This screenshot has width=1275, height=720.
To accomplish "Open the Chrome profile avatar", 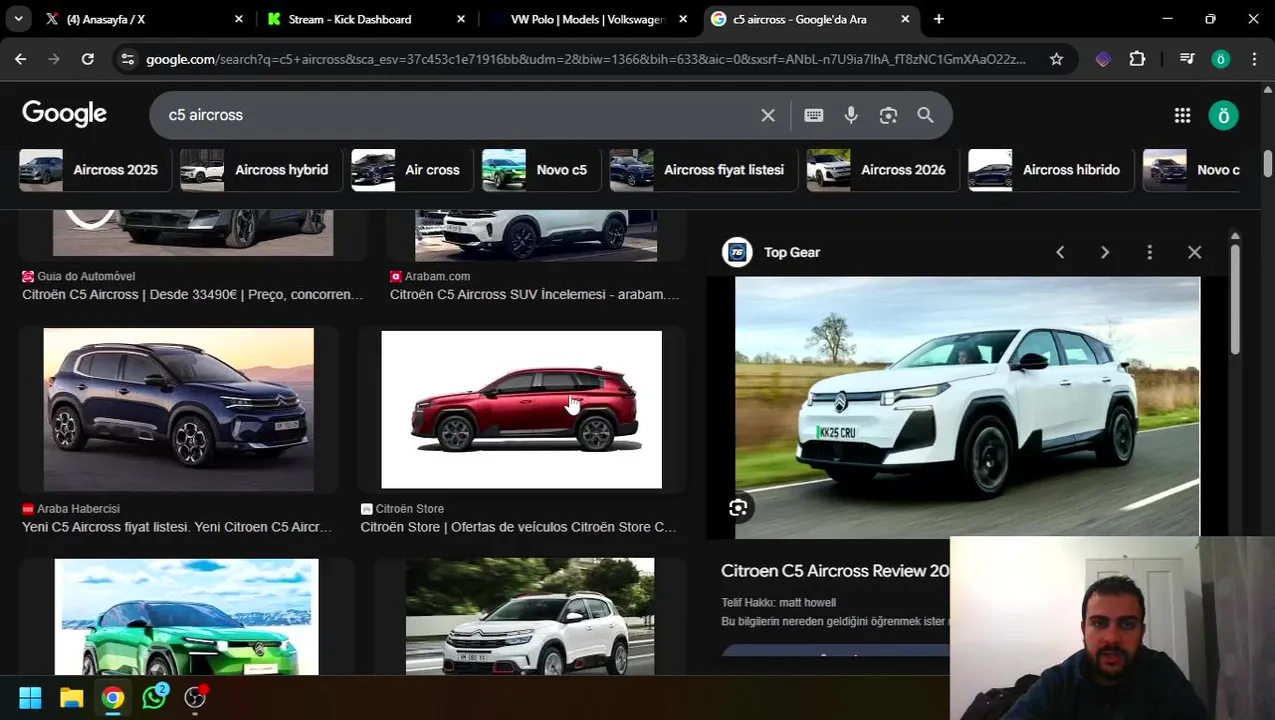I will coord(1220,59).
